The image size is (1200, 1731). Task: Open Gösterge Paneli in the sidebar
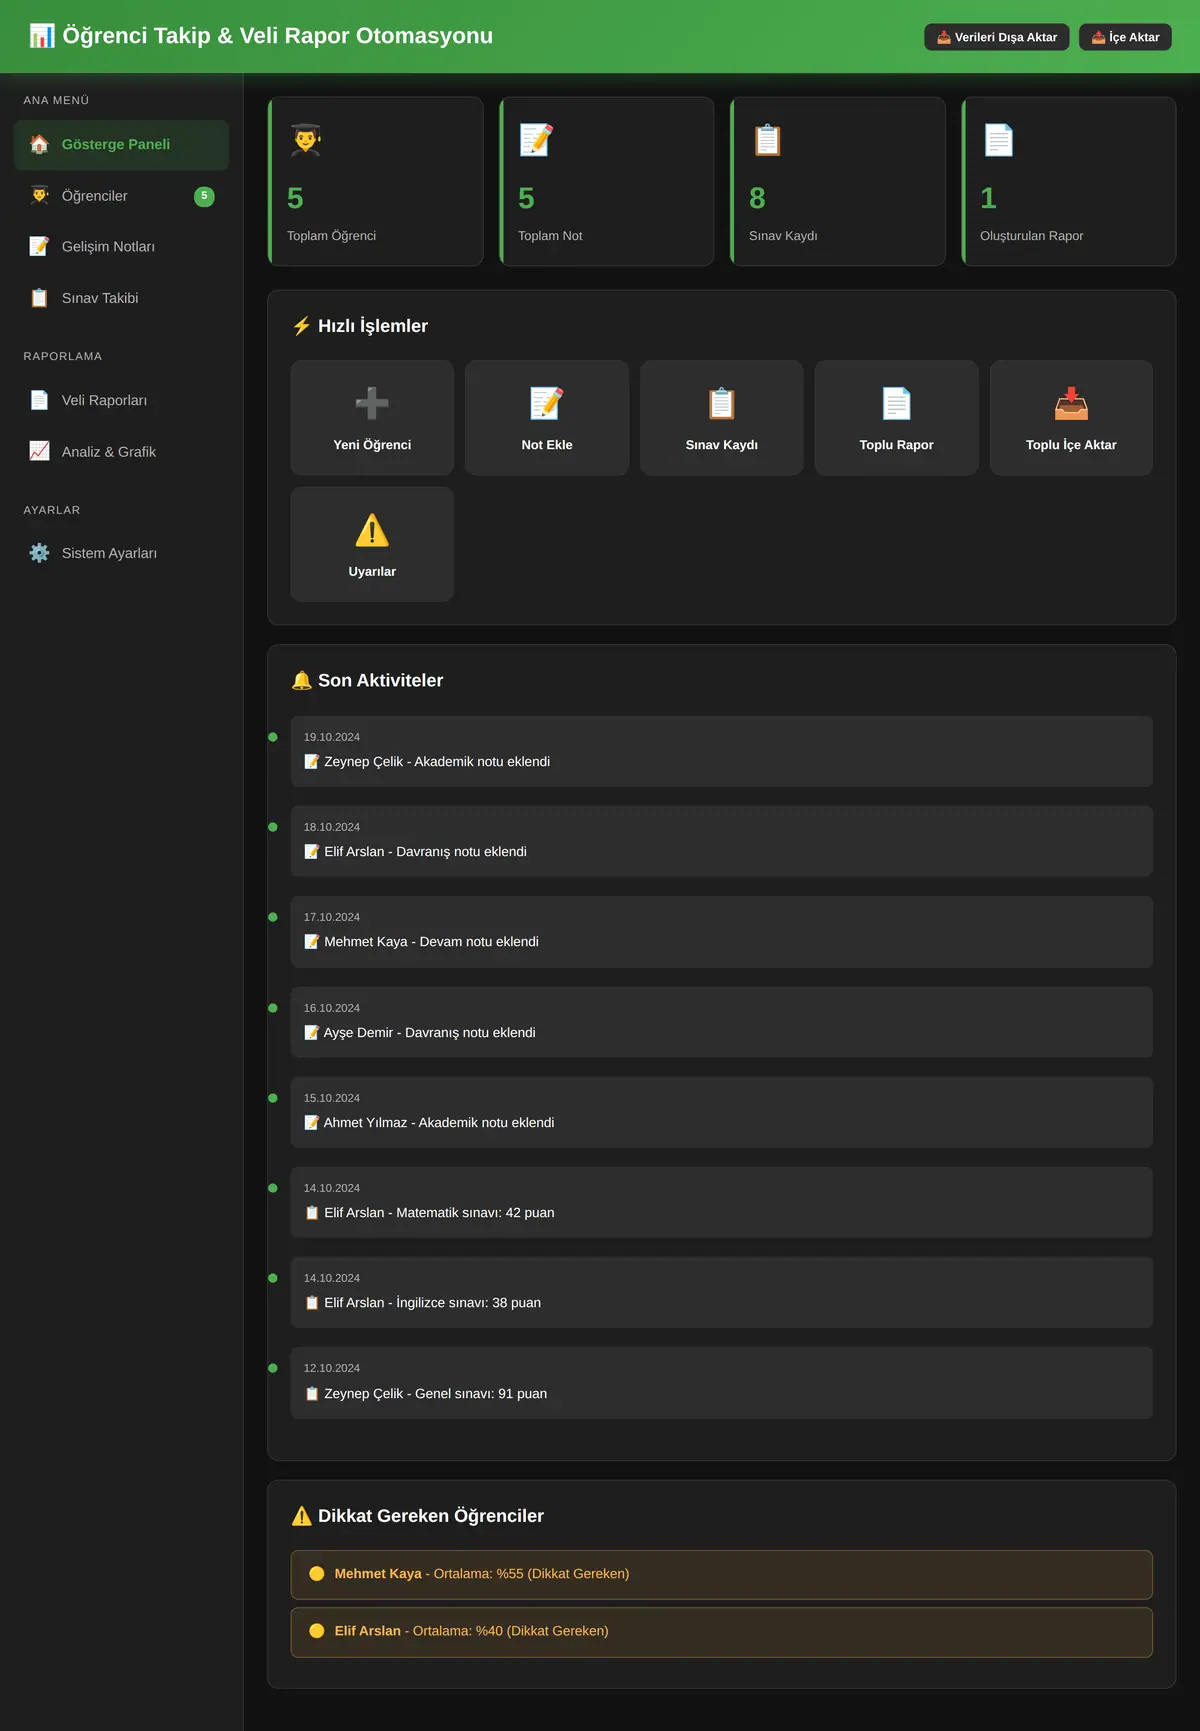click(121, 145)
